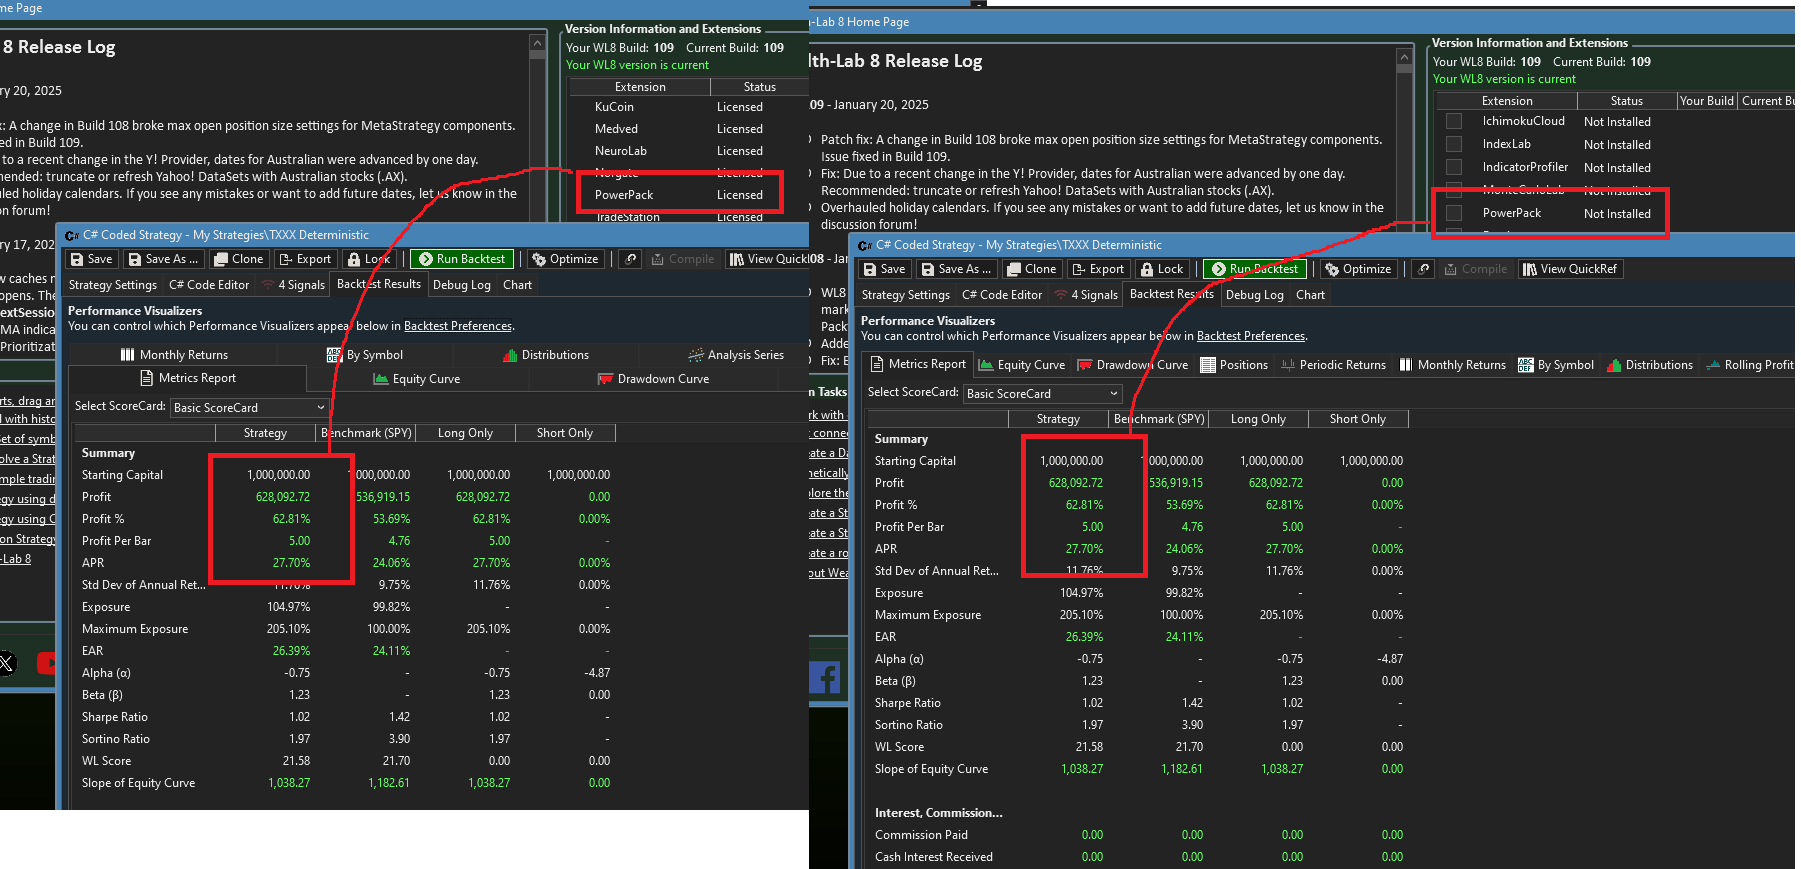This screenshot has width=1801, height=869.
Task: Open the 4 Signals tab in the right window
Action: 1086,295
